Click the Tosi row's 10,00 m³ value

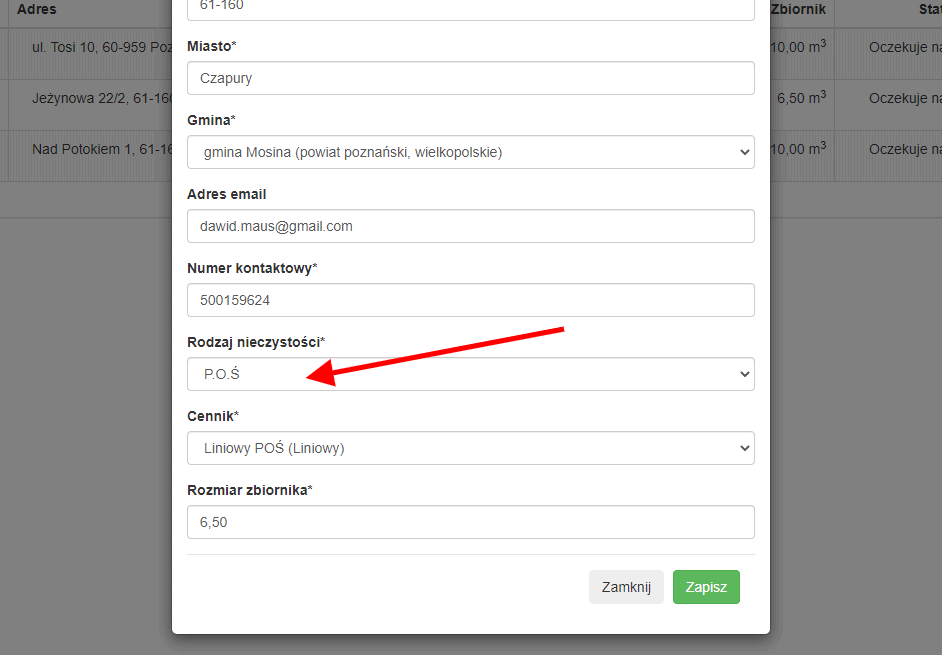[x=798, y=46]
